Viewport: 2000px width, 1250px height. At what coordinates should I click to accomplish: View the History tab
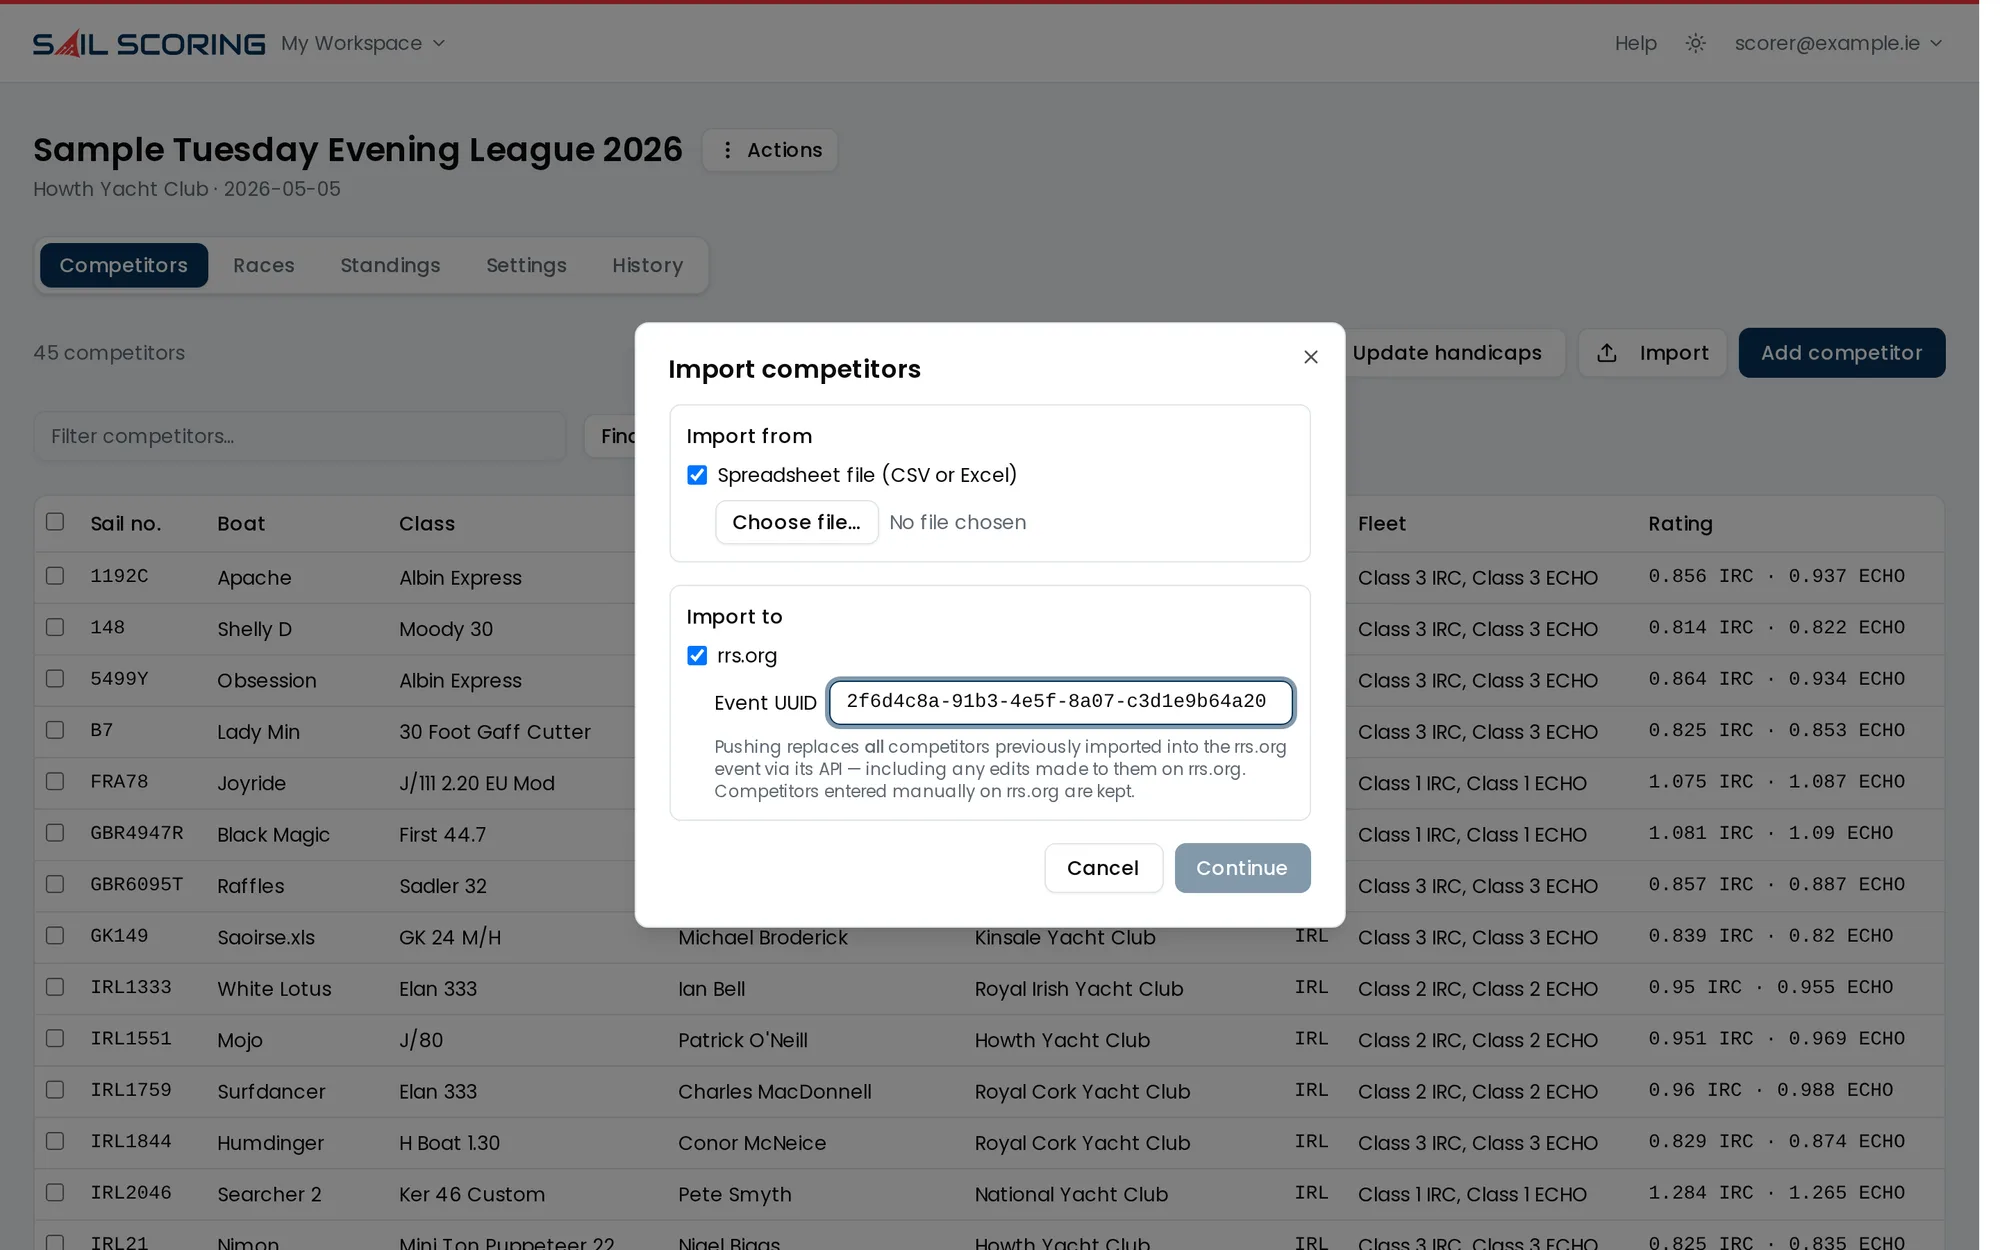[x=648, y=265]
